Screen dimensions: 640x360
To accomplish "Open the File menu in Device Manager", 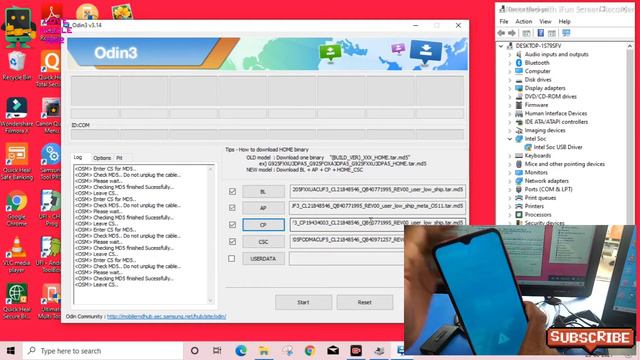I will 504,22.
